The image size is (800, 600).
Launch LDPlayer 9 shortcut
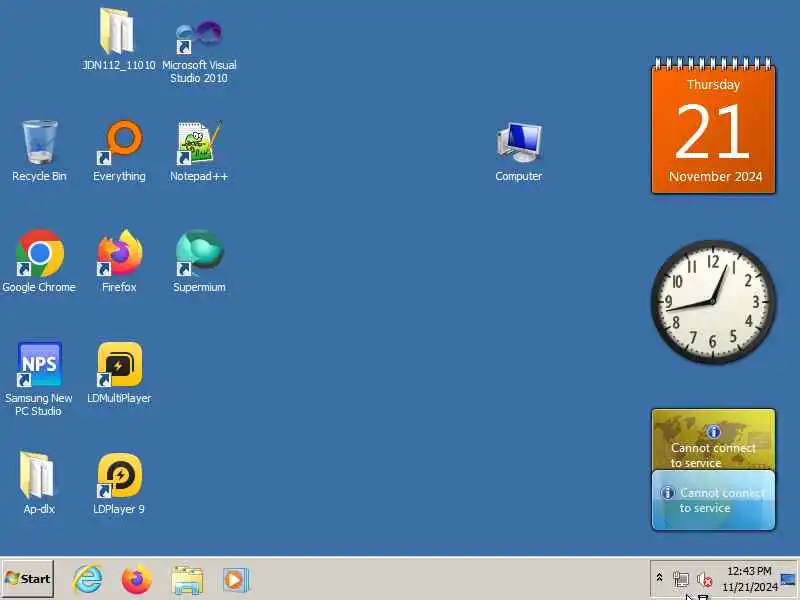pyautogui.click(x=119, y=483)
